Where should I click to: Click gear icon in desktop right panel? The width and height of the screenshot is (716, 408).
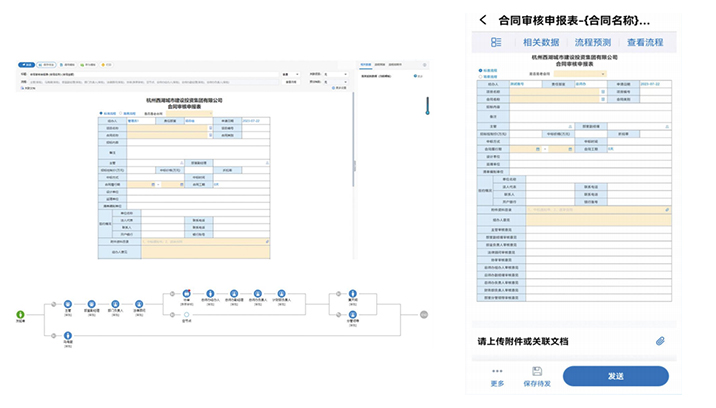tap(425, 65)
